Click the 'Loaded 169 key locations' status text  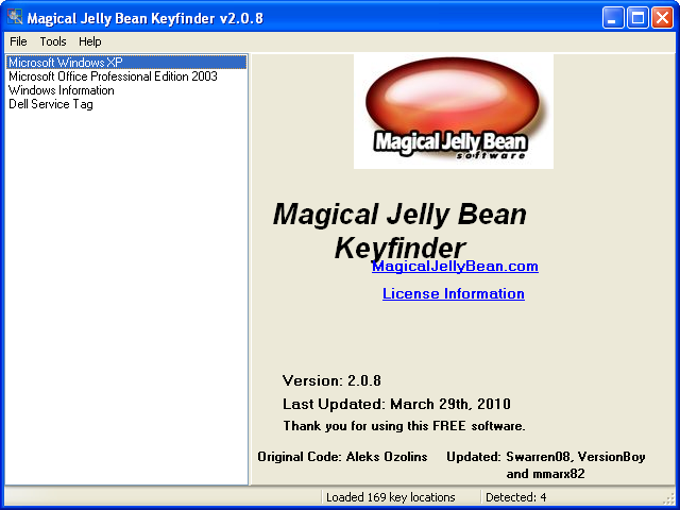tap(390, 497)
